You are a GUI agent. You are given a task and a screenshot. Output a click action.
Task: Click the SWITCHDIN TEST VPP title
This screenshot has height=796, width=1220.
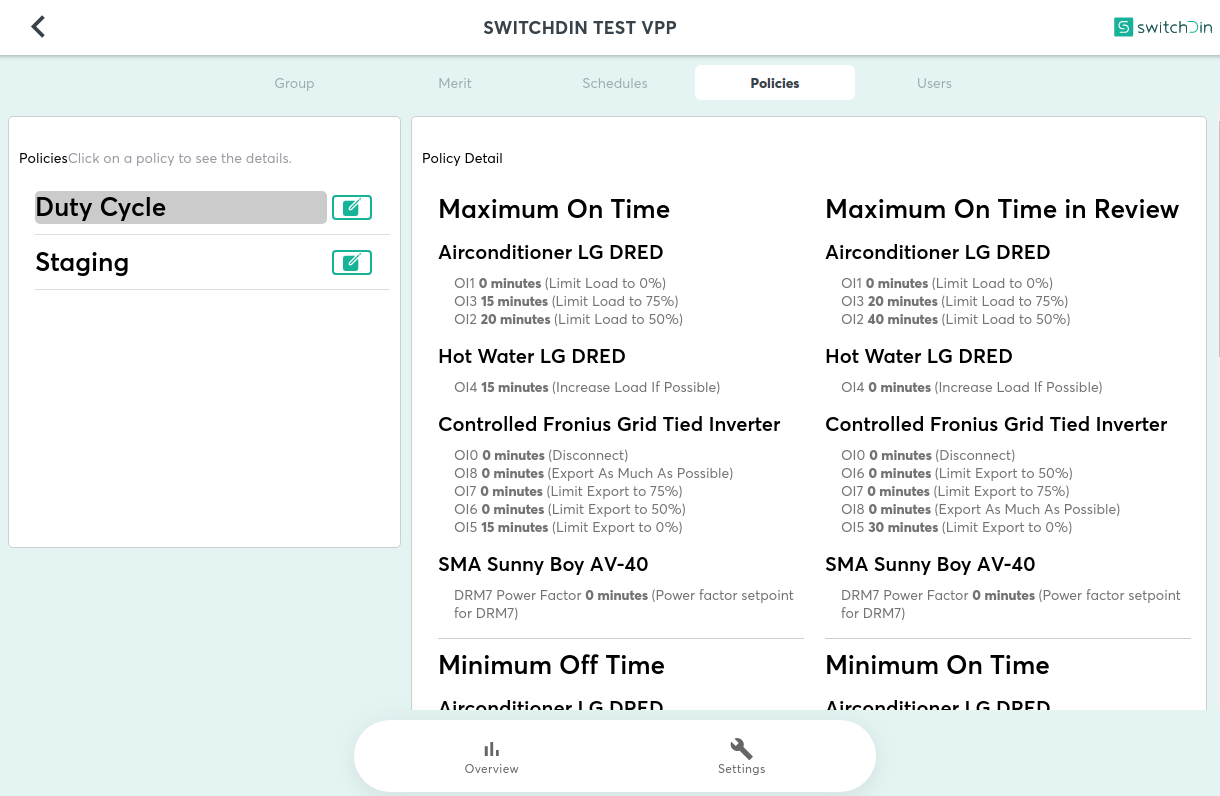click(x=580, y=28)
